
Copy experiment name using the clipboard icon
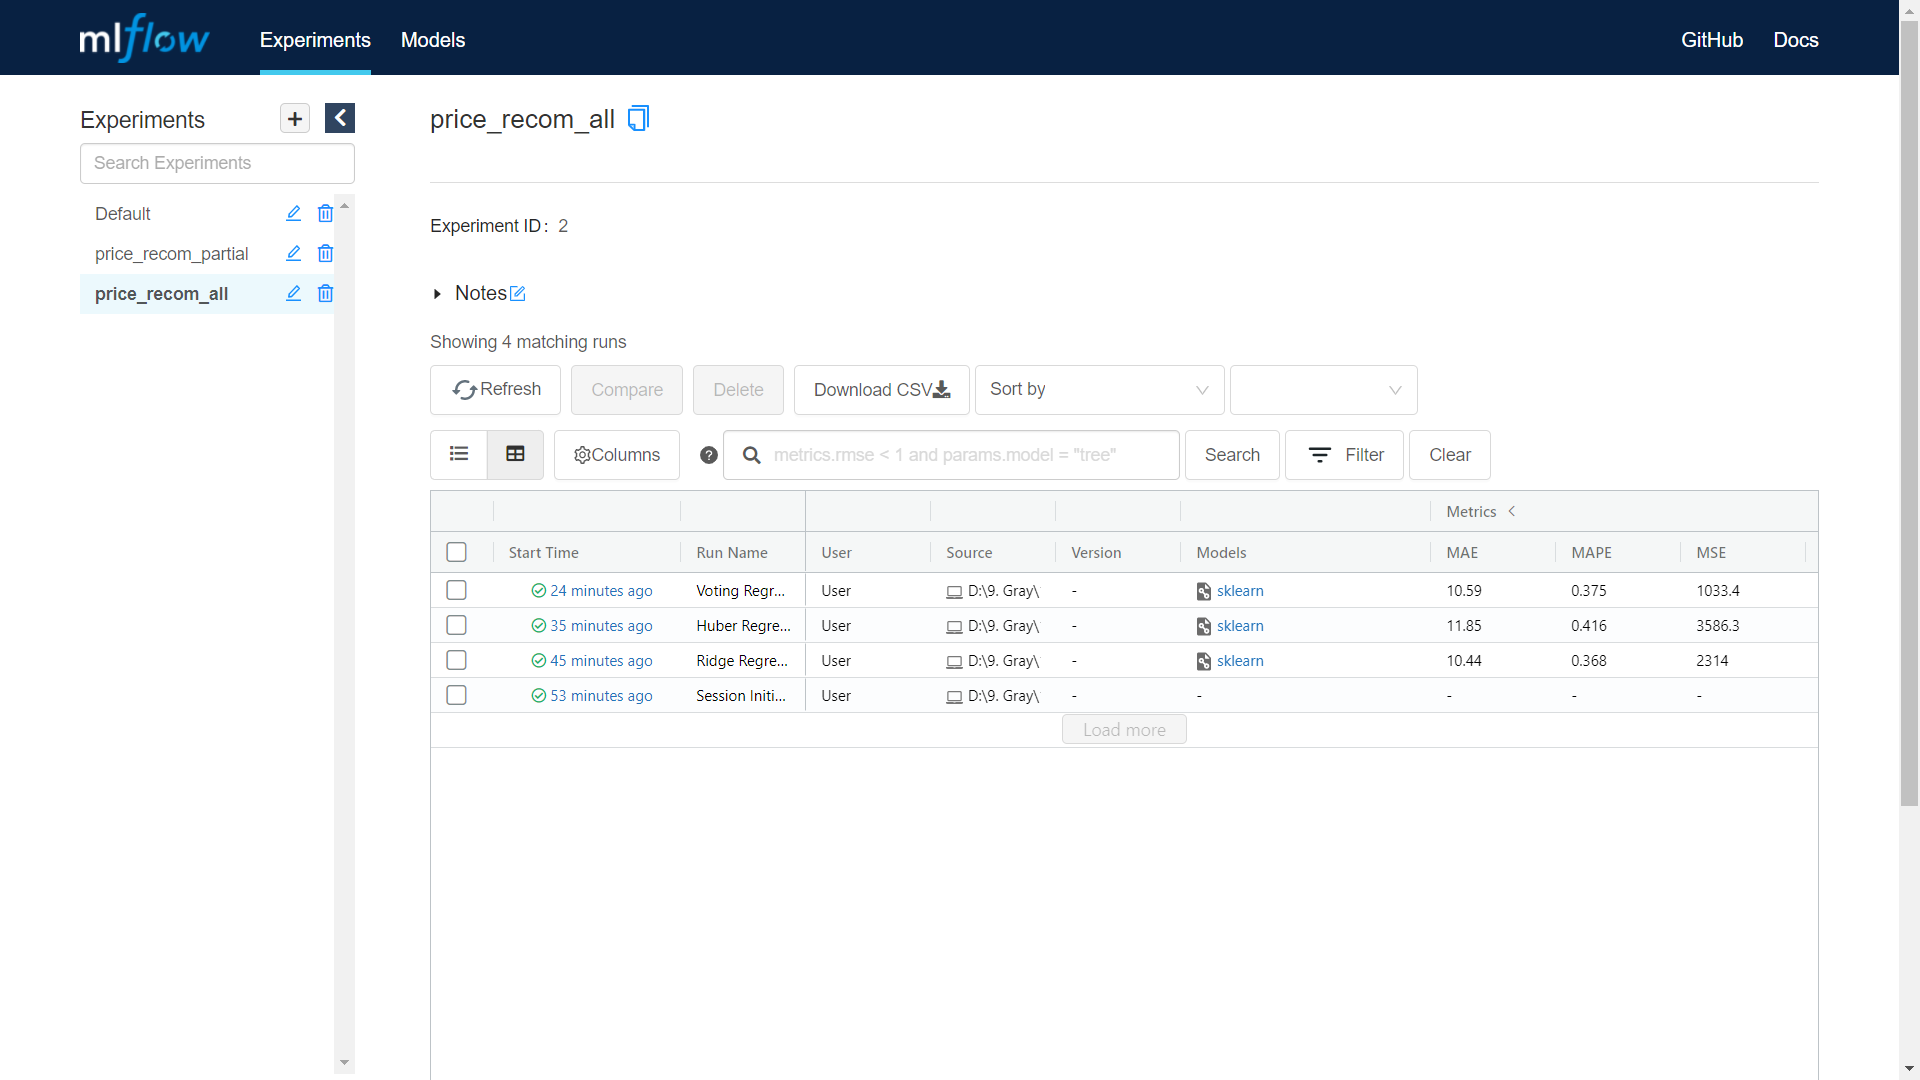pyautogui.click(x=638, y=119)
